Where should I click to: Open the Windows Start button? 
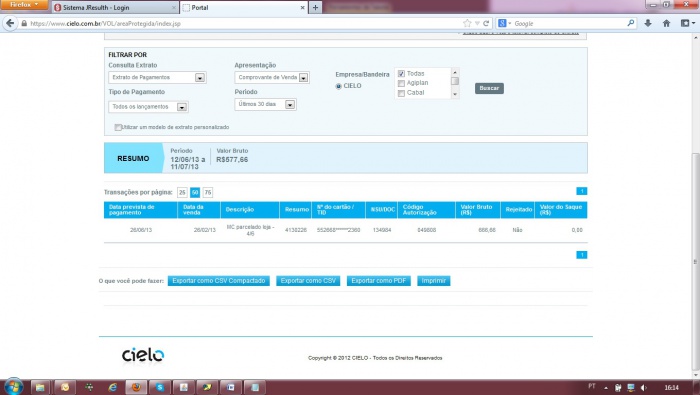coord(13,387)
